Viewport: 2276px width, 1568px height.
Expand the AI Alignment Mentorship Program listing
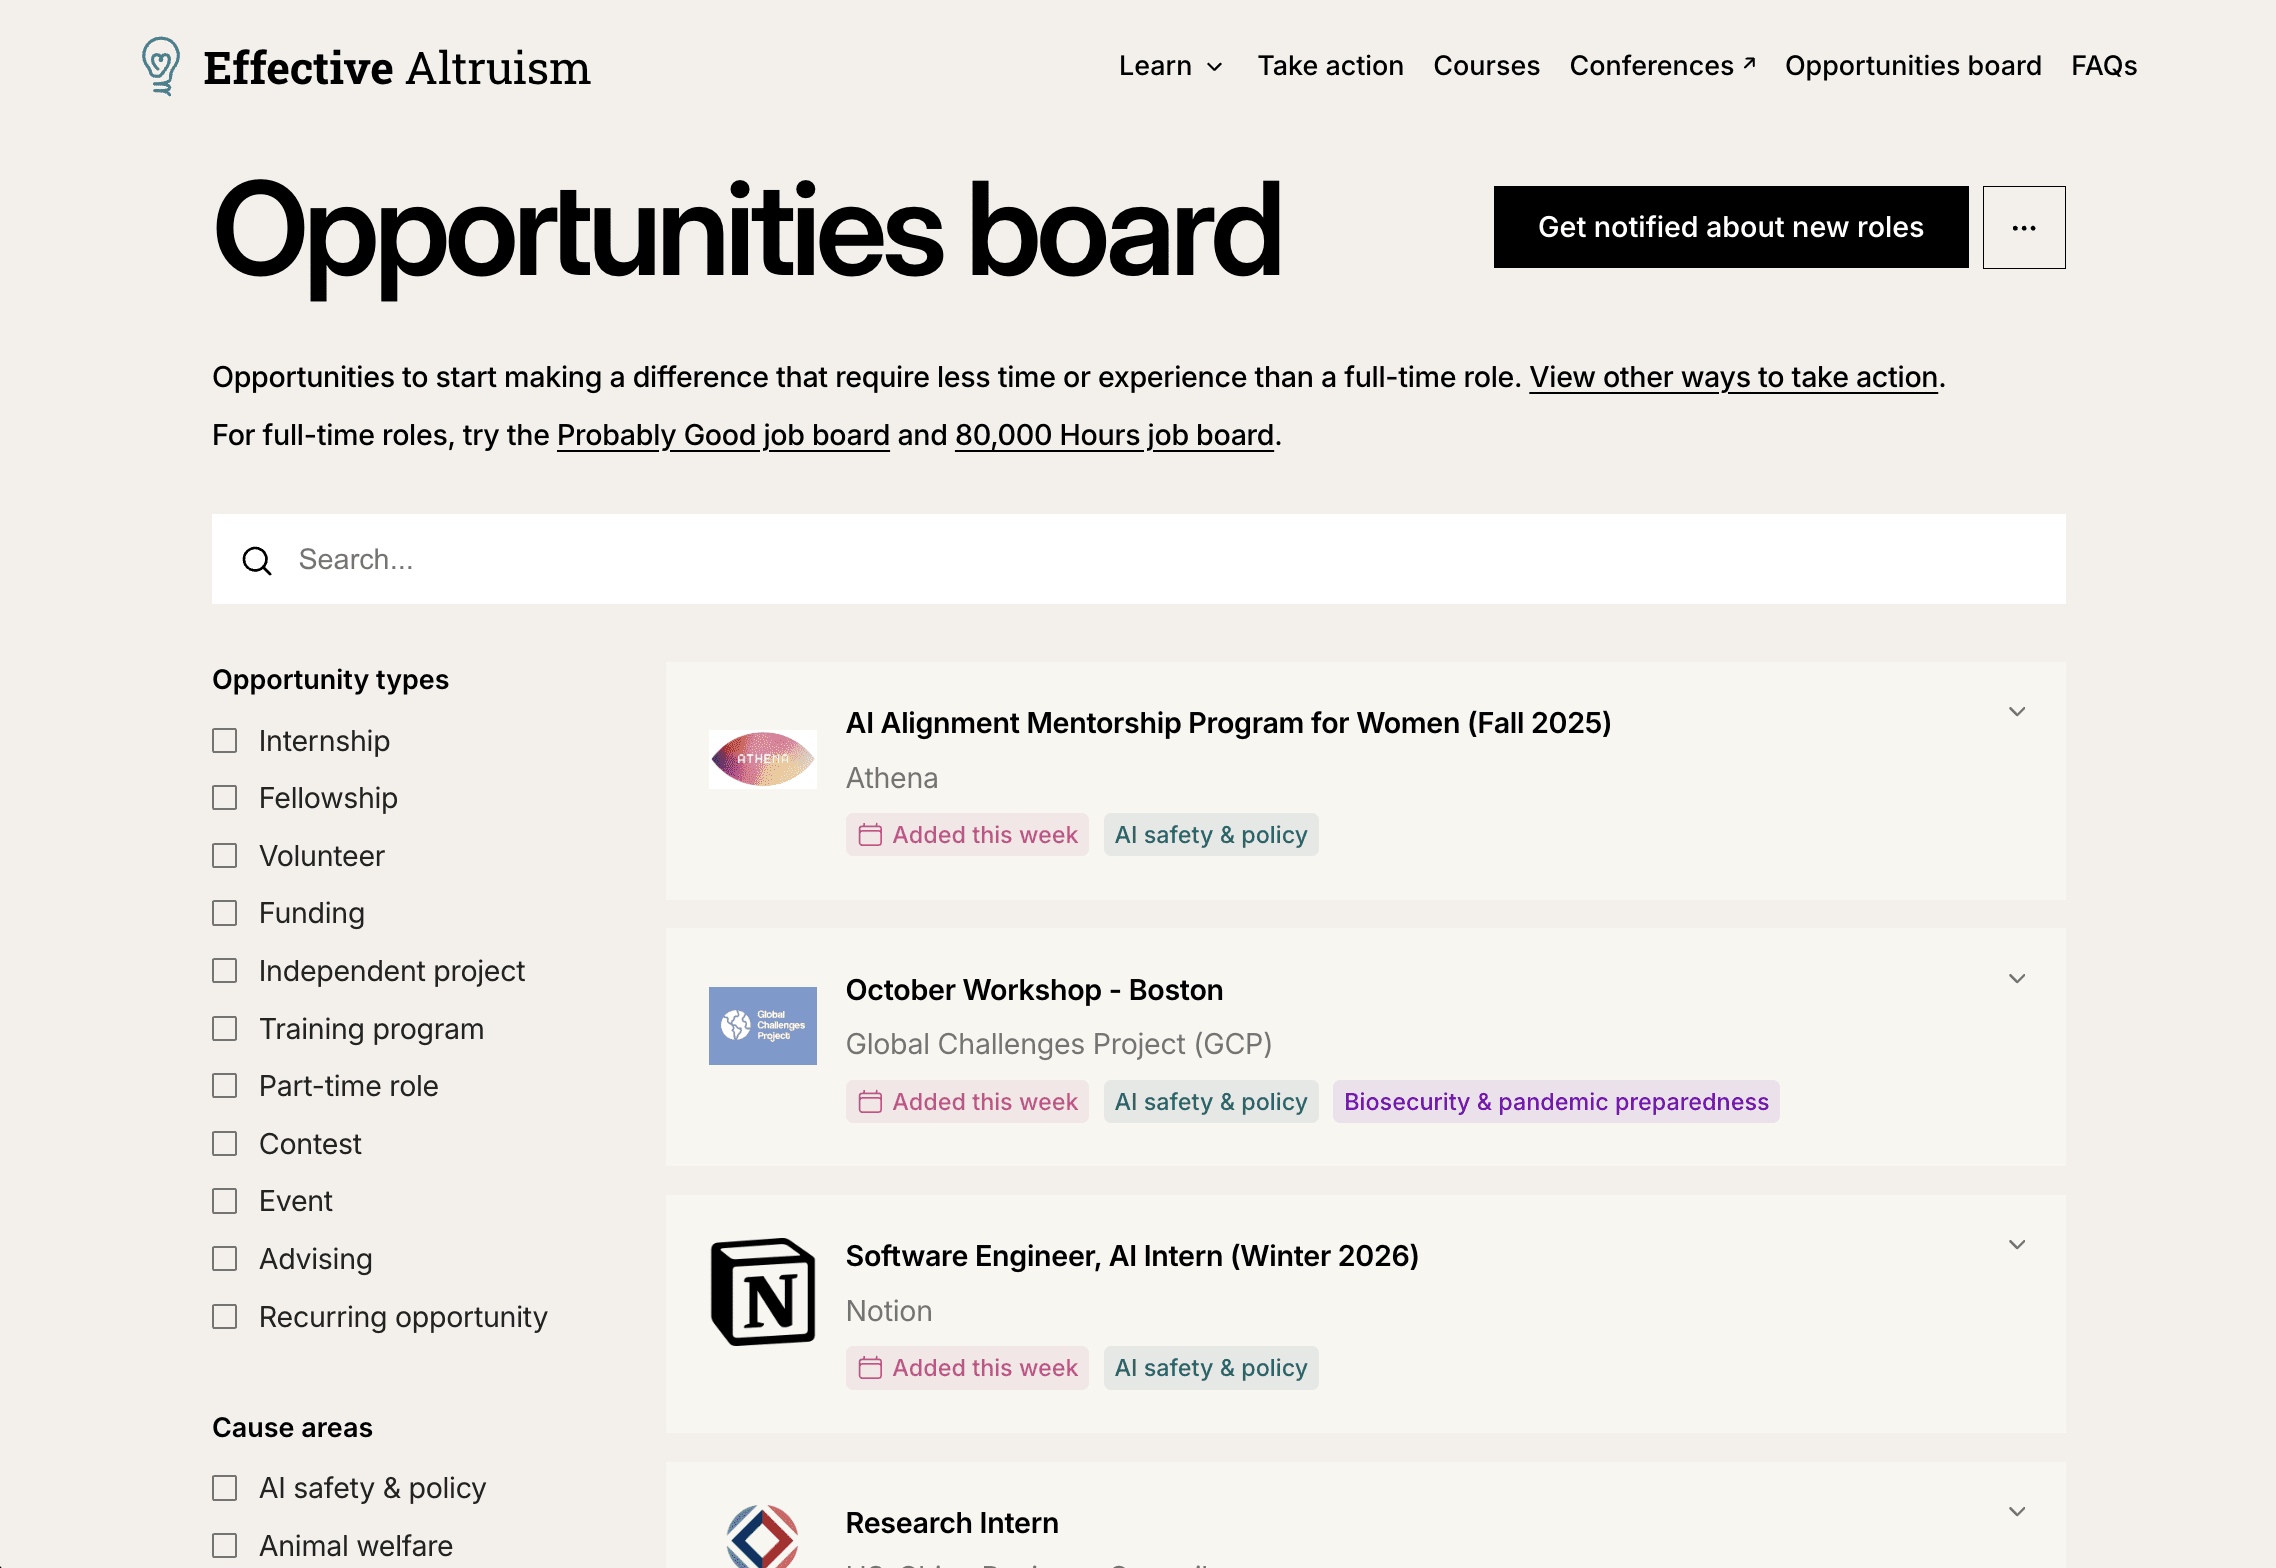coord(2016,712)
